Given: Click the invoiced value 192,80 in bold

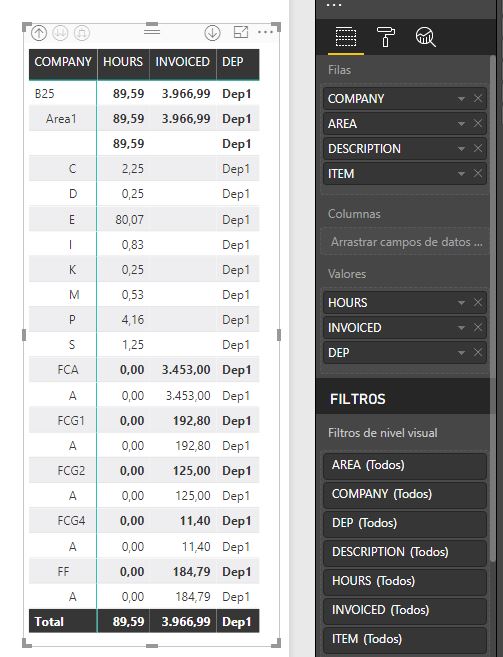Looking at the screenshot, I should 192,420.
